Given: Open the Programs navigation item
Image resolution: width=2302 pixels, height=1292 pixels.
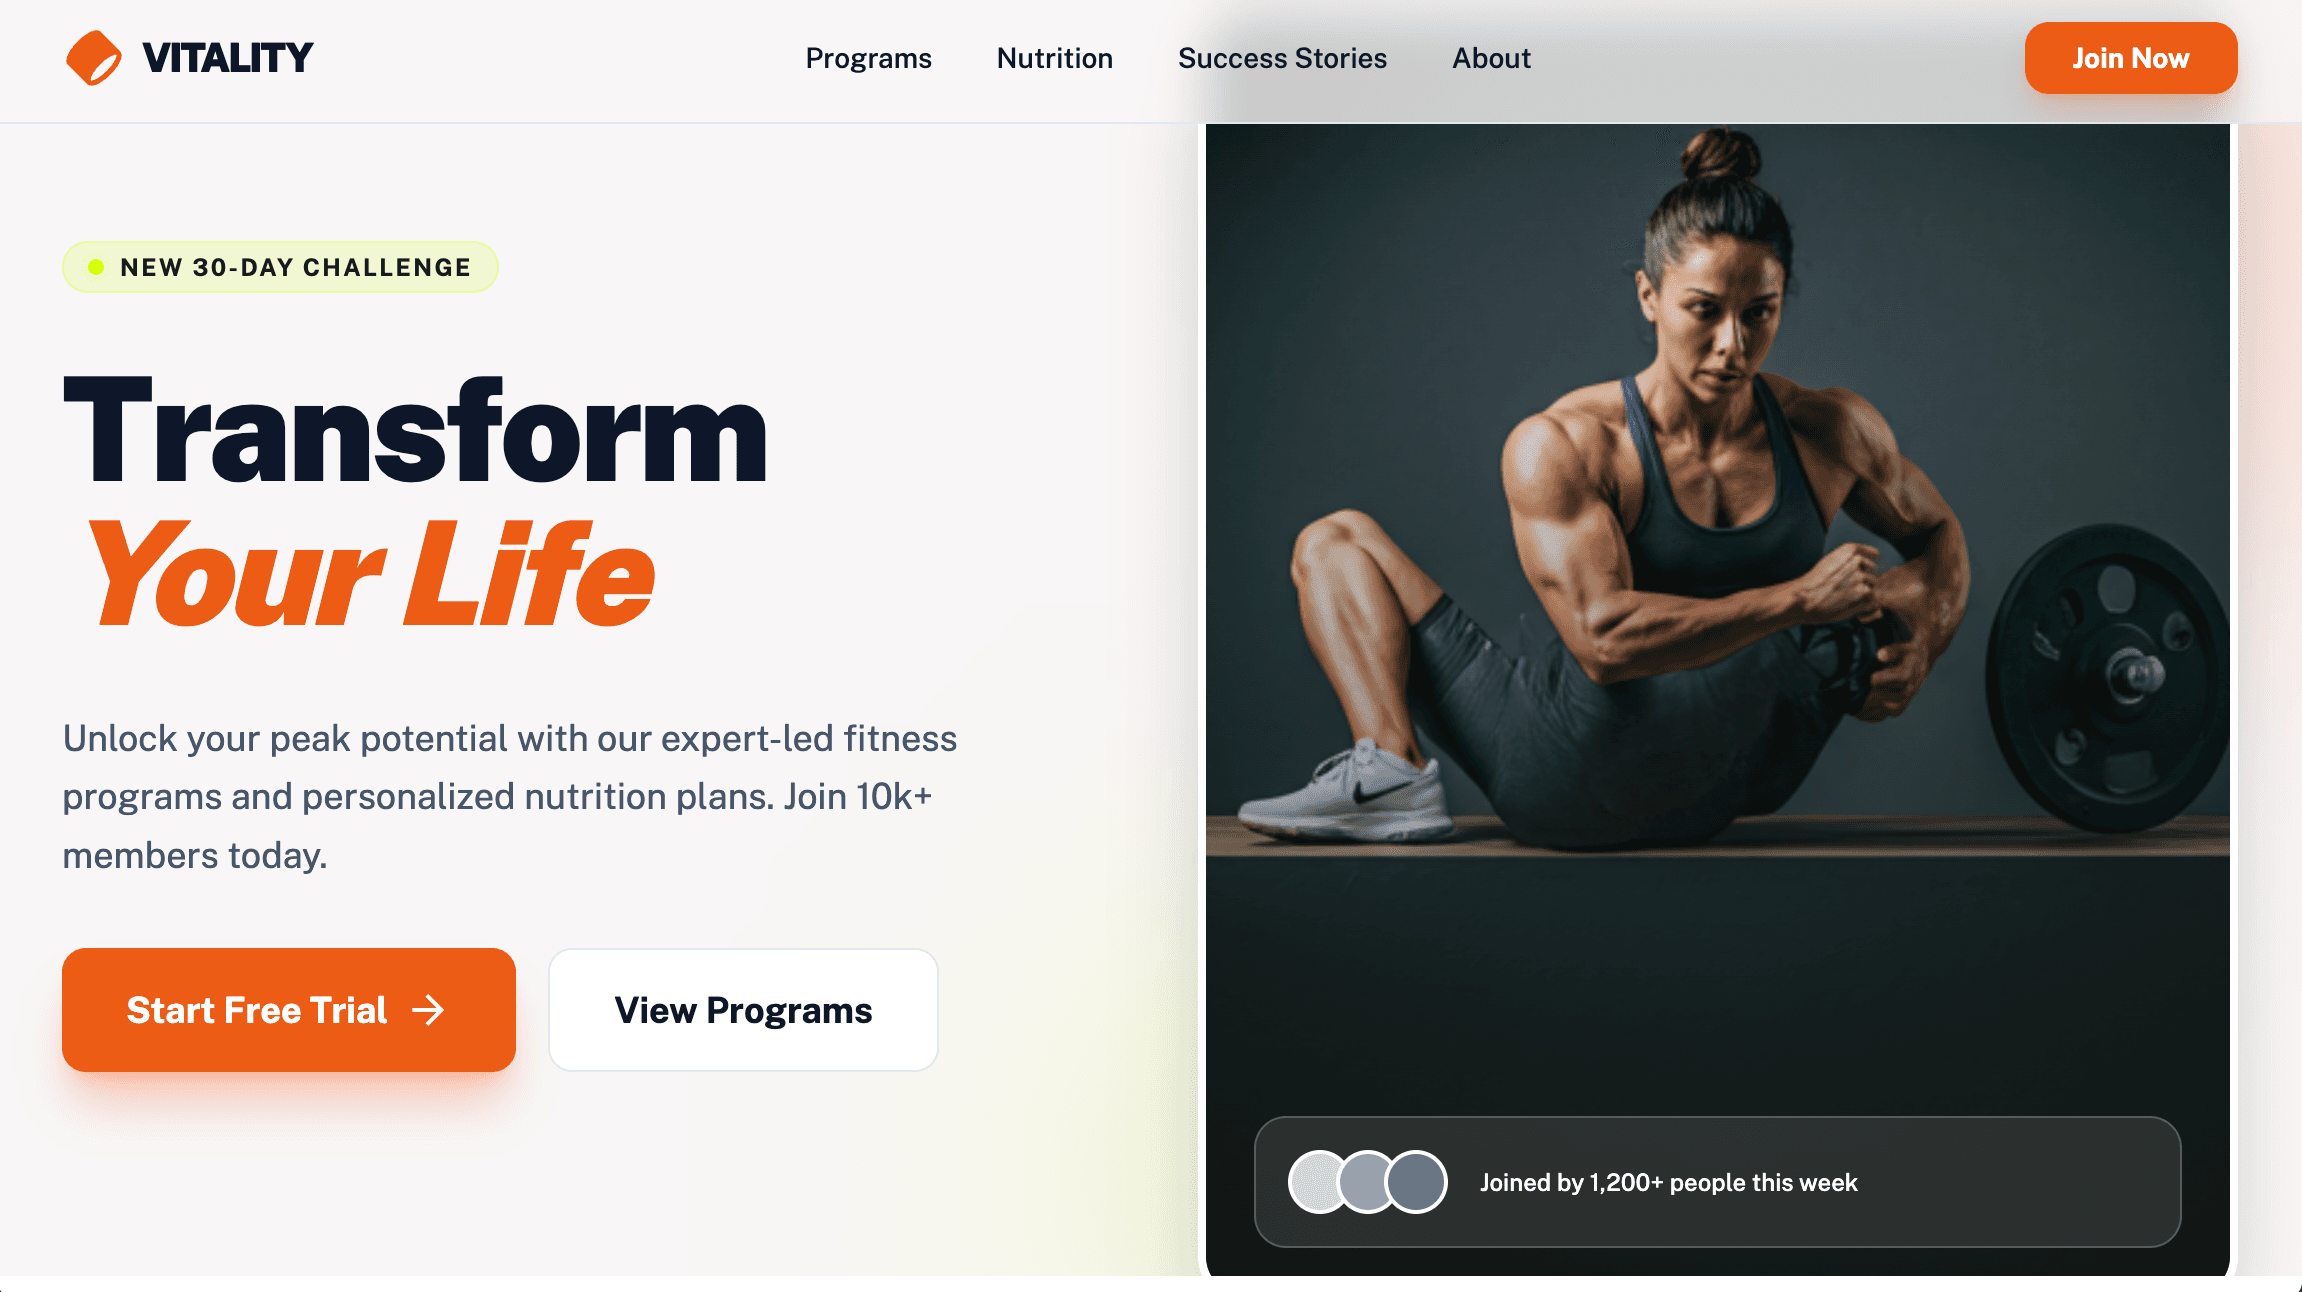Looking at the screenshot, I should click(868, 58).
